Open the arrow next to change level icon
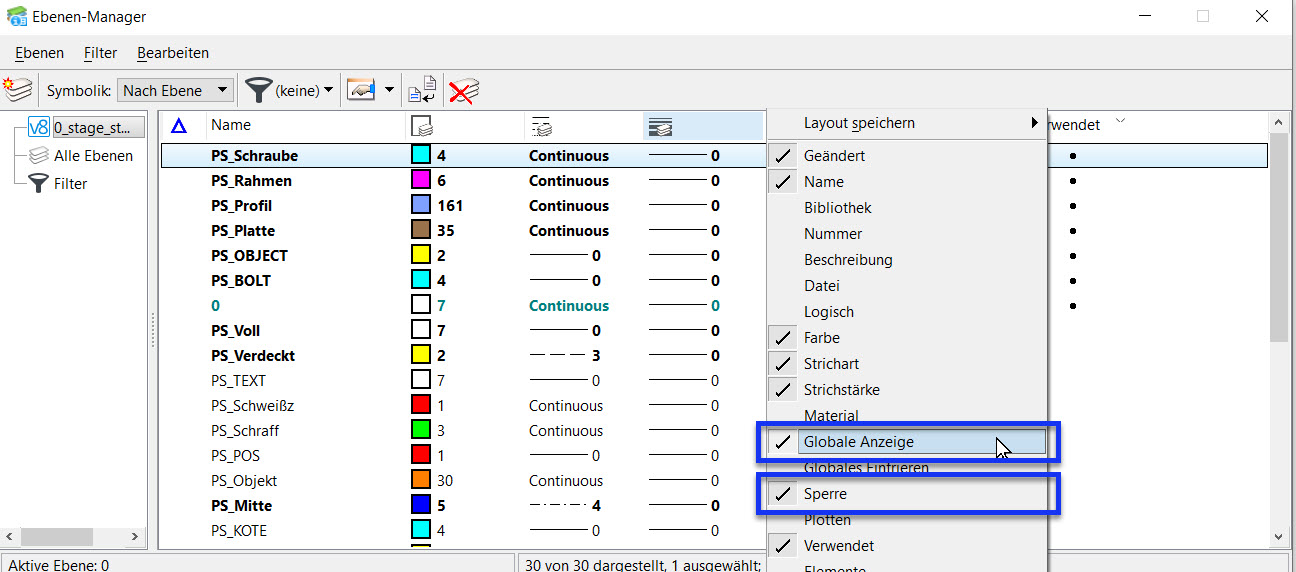Viewport: 1296px width, 572px height. (389, 91)
